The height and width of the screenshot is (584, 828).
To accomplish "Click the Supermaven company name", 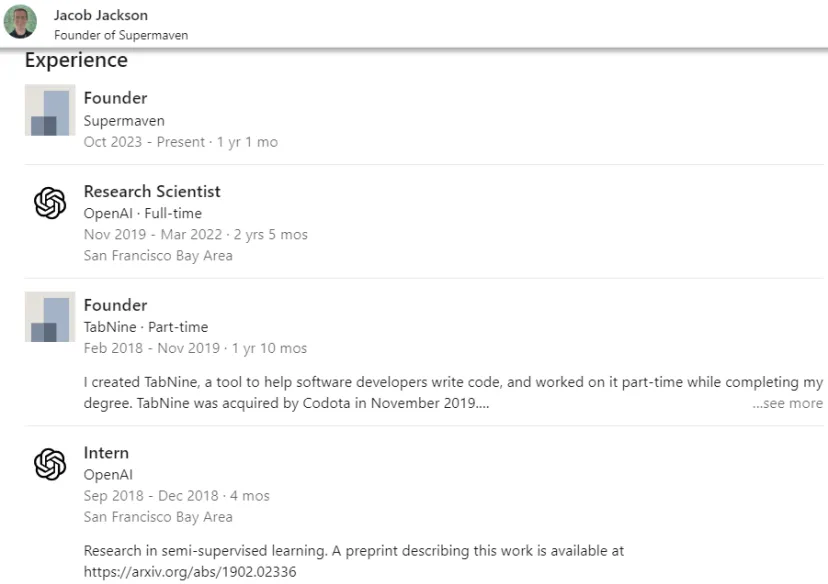I will click(x=124, y=121).
